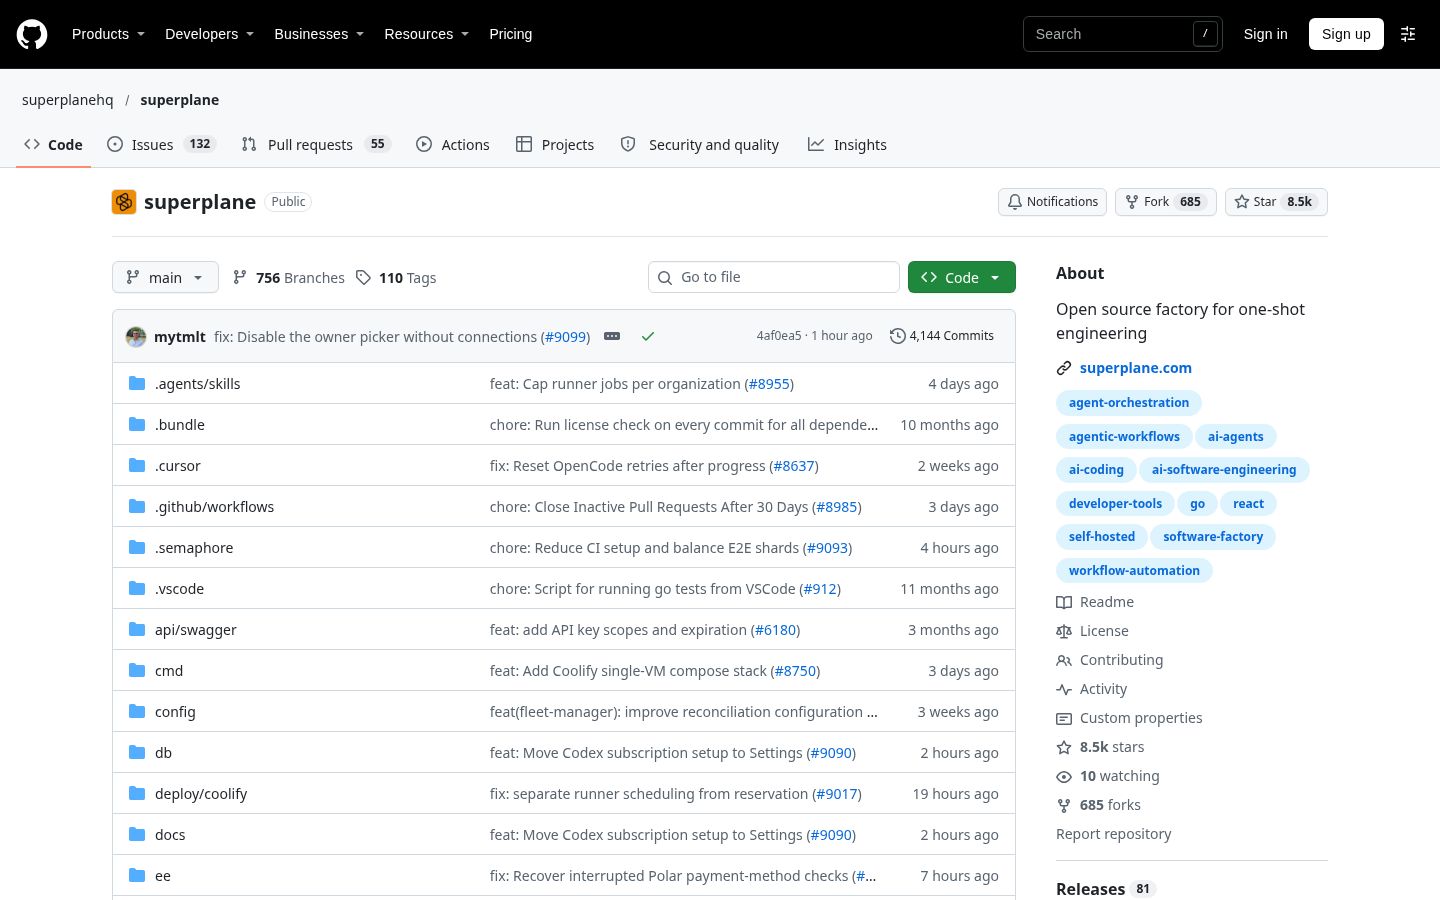Click the eye icon beside 10 watching
The width and height of the screenshot is (1440, 900).
click(x=1064, y=776)
